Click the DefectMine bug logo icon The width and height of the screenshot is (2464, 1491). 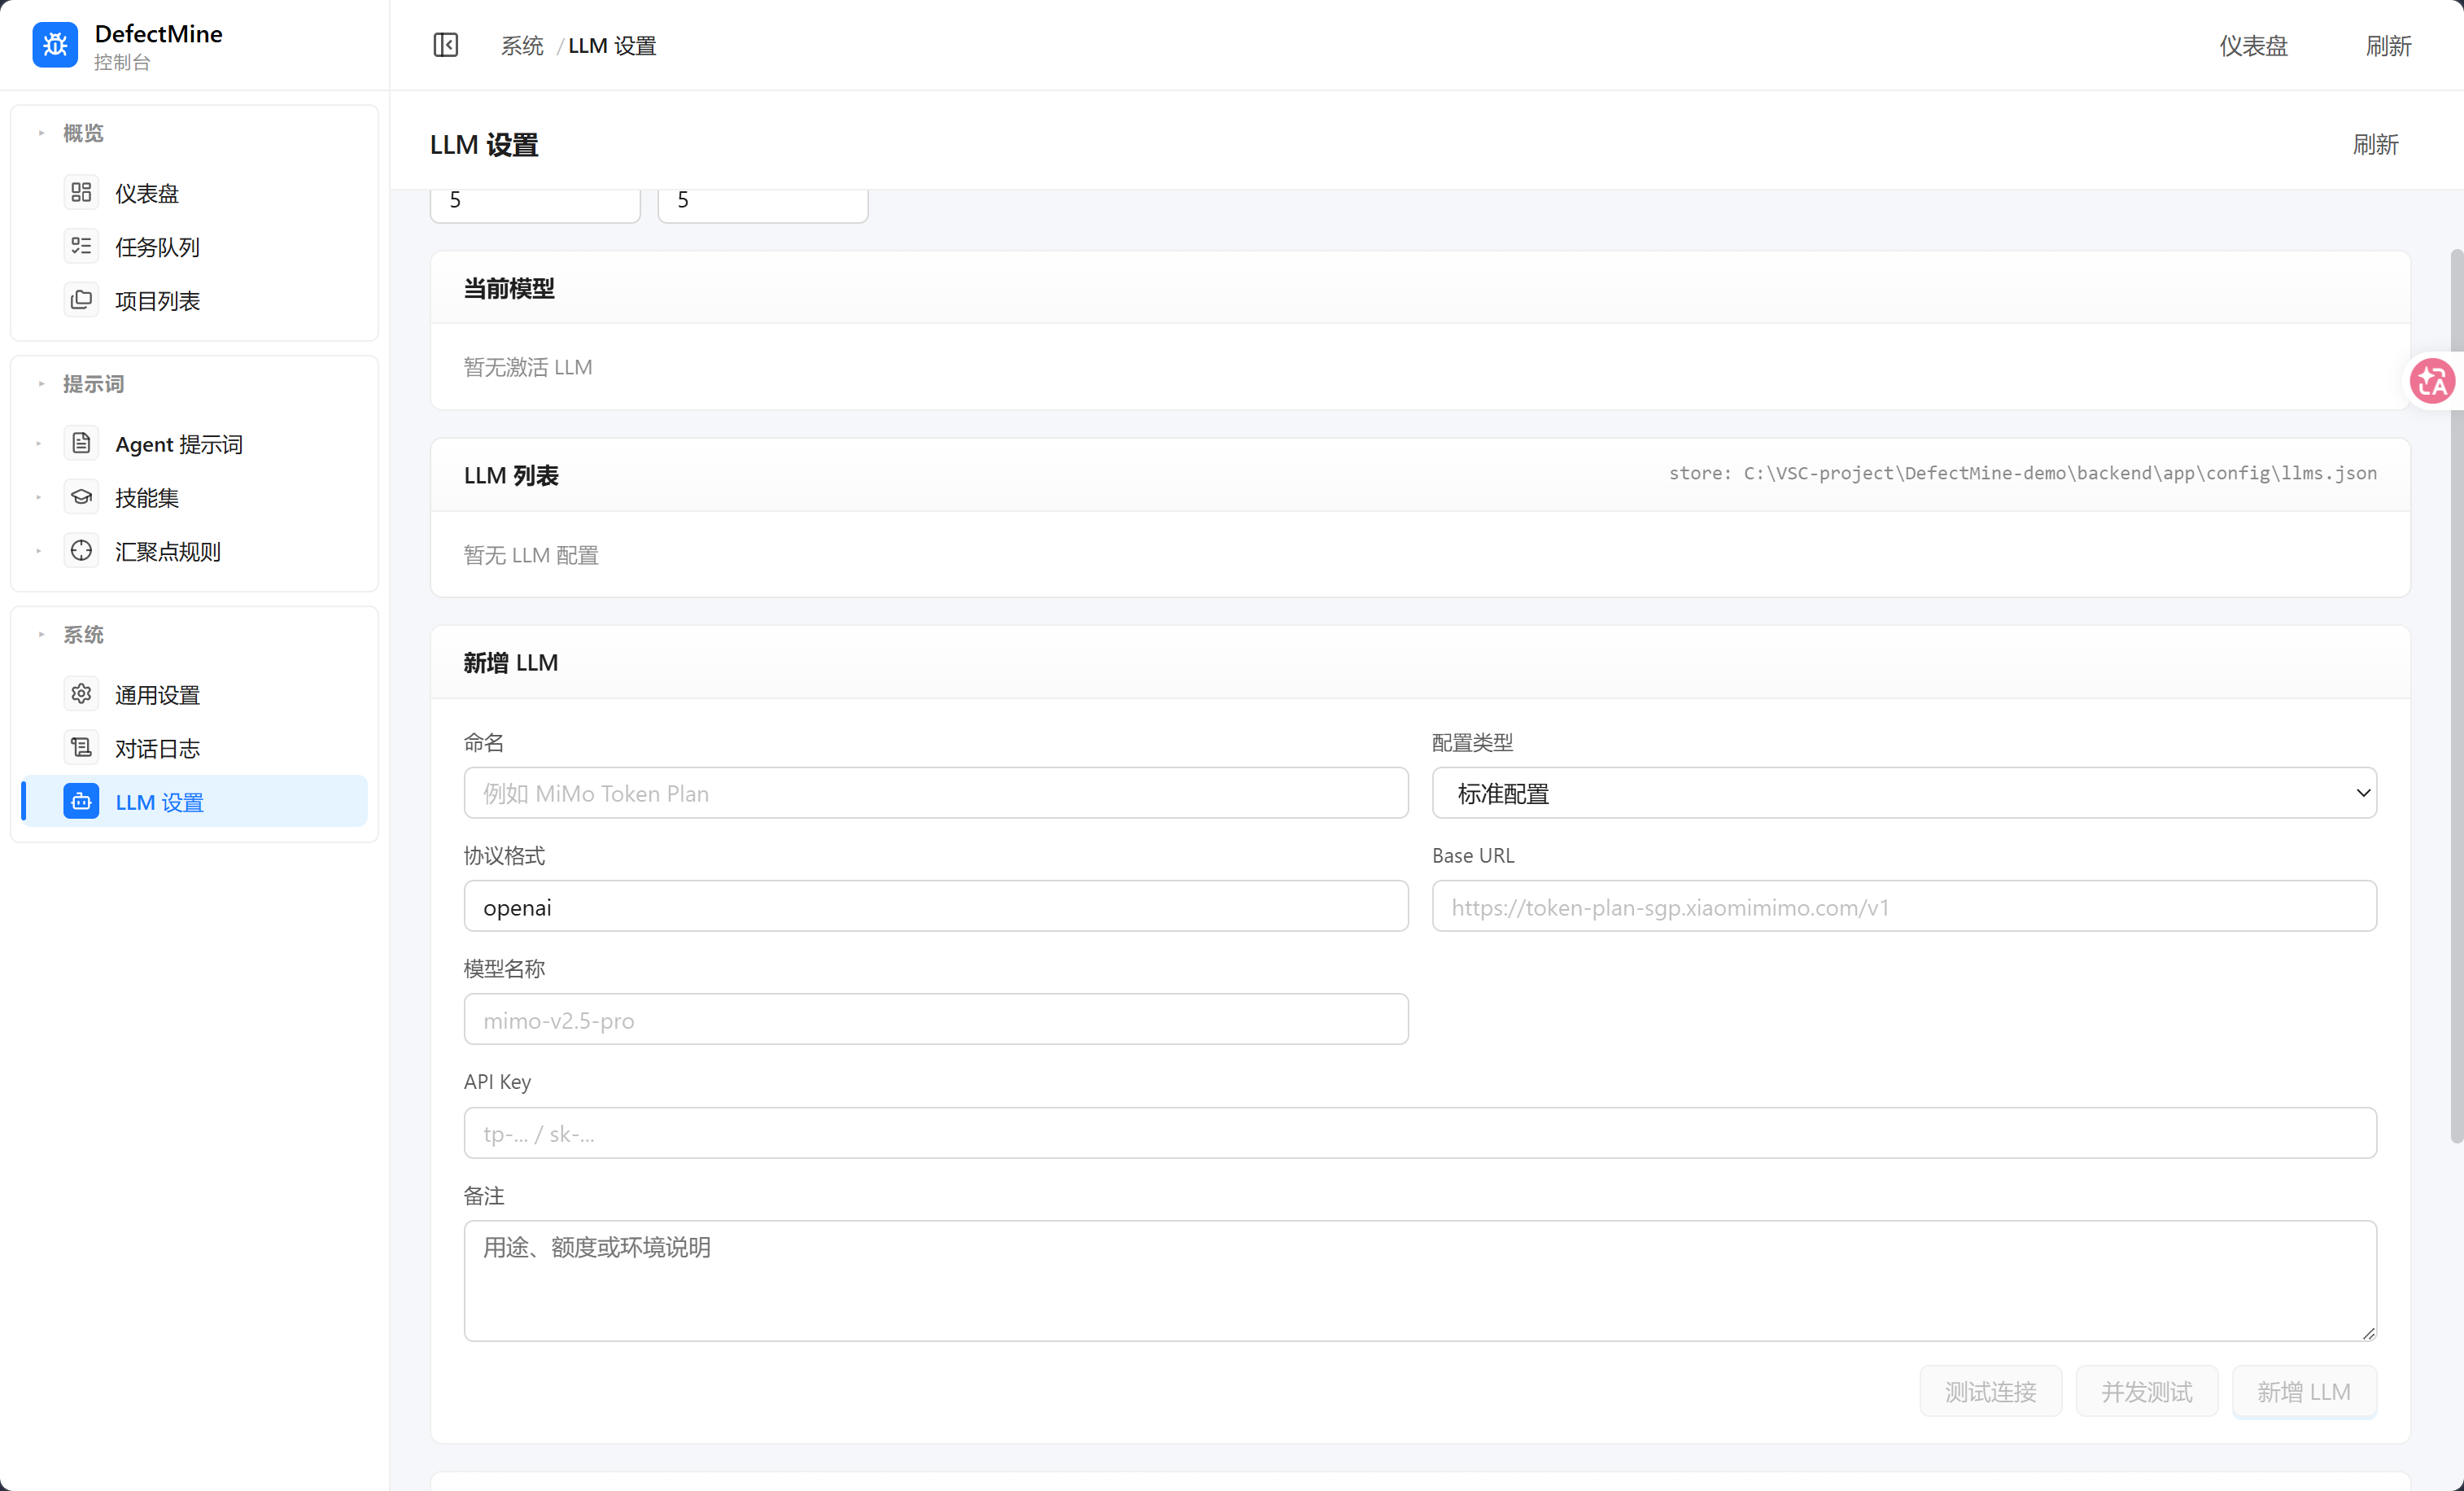click(55, 45)
